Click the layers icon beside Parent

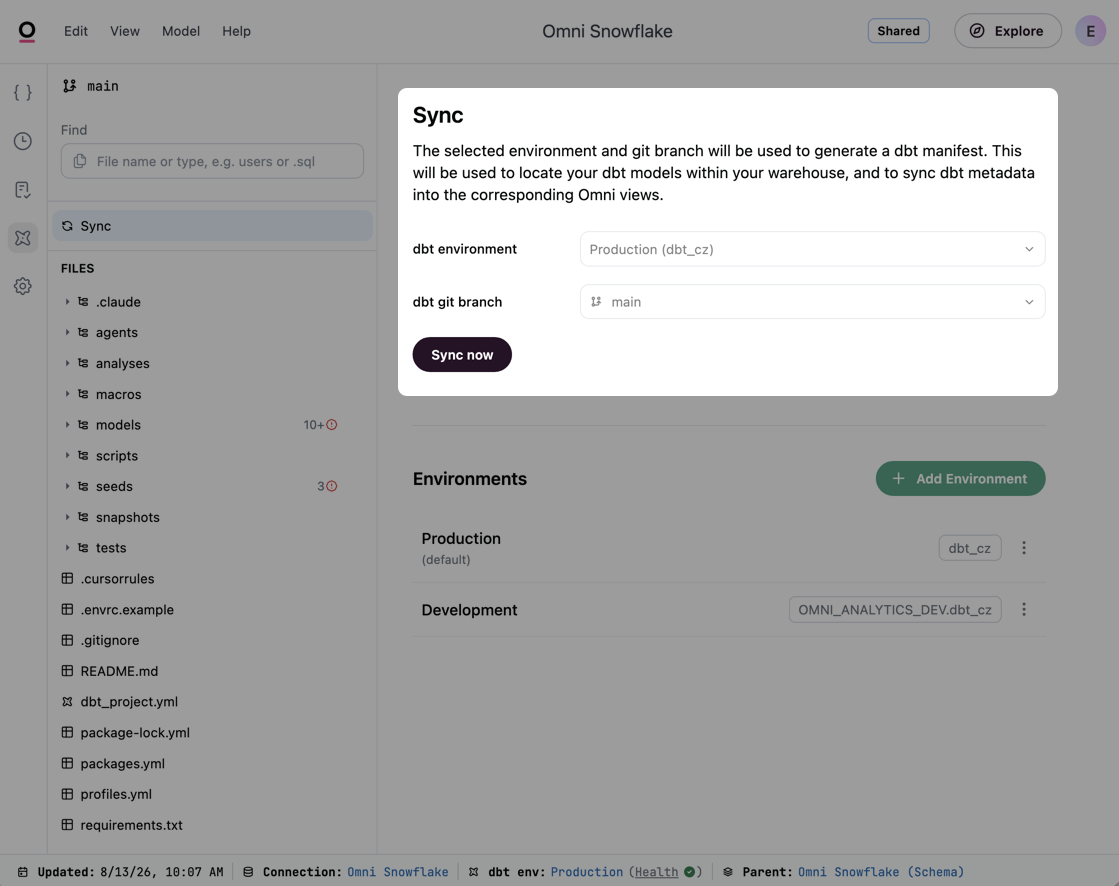point(727,872)
